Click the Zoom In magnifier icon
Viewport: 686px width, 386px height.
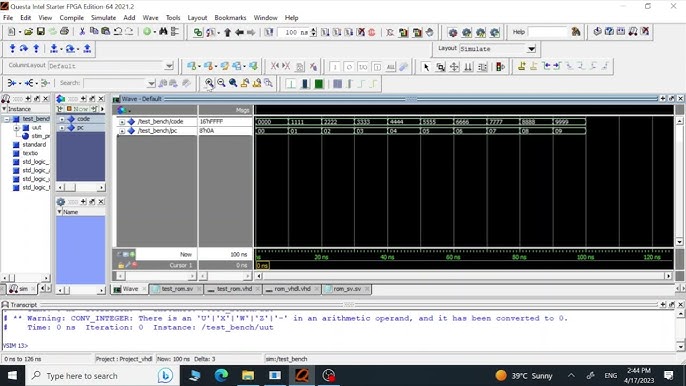[x=209, y=83]
